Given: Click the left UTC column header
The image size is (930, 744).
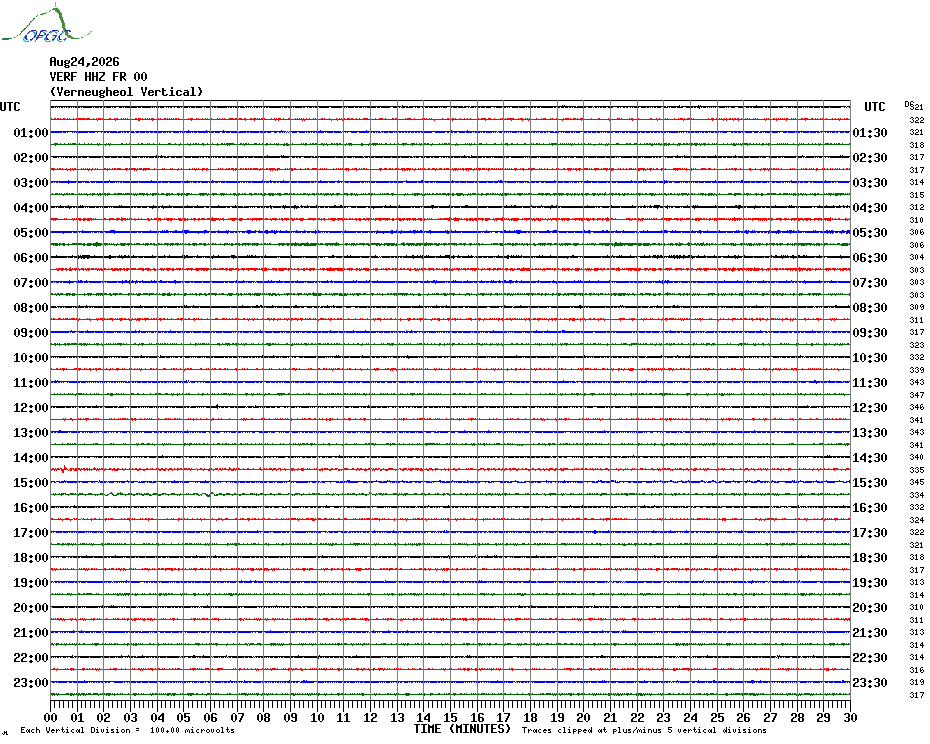Looking at the screenshot, I should click(x=10, y=107).
